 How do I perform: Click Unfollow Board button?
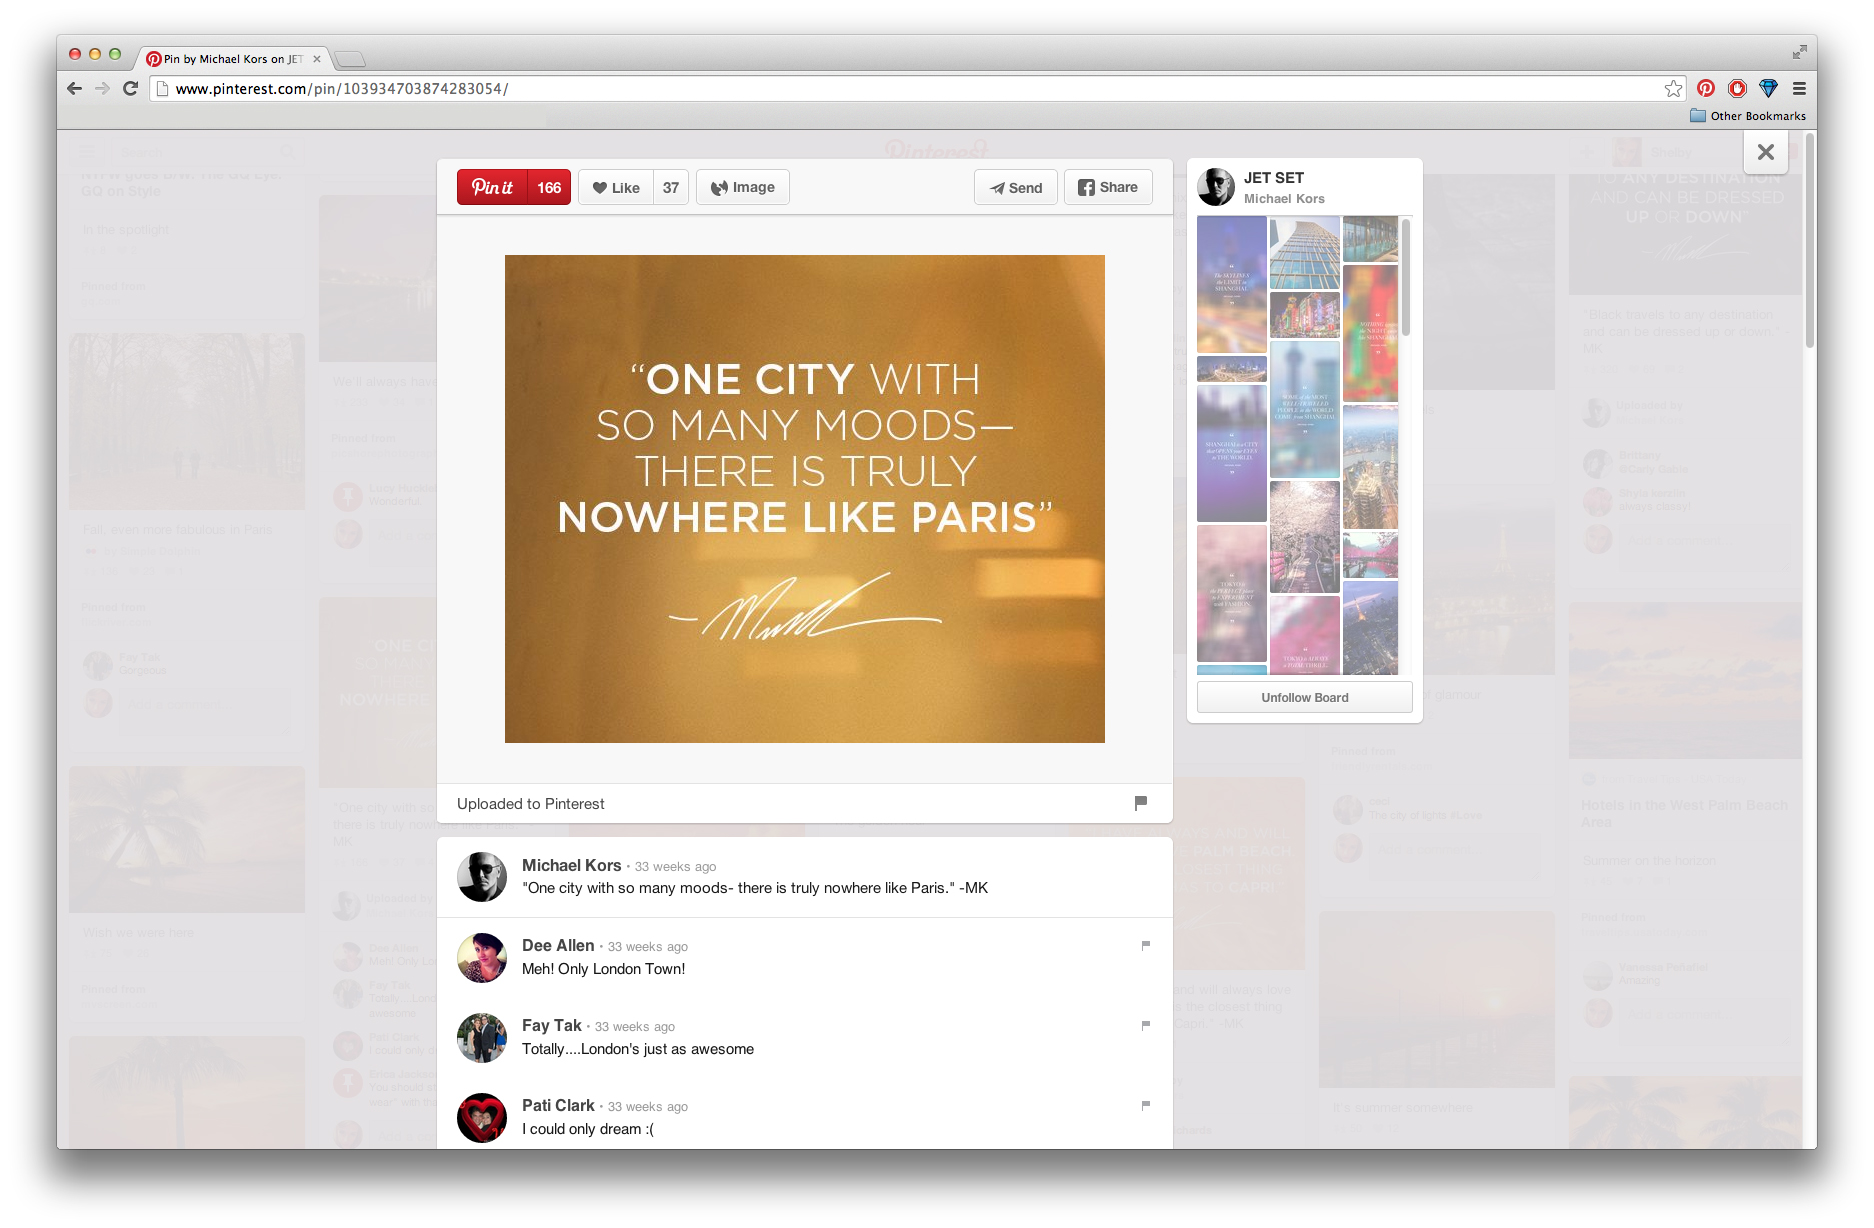pos(1305,697)
